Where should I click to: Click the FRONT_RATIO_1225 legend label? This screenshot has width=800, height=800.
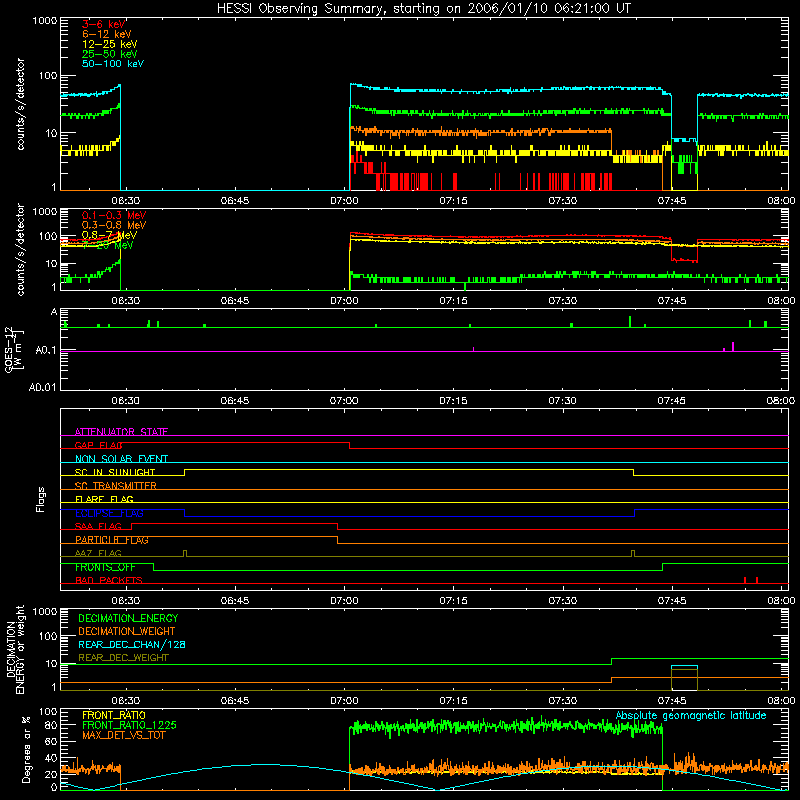[x=129, y=725]
